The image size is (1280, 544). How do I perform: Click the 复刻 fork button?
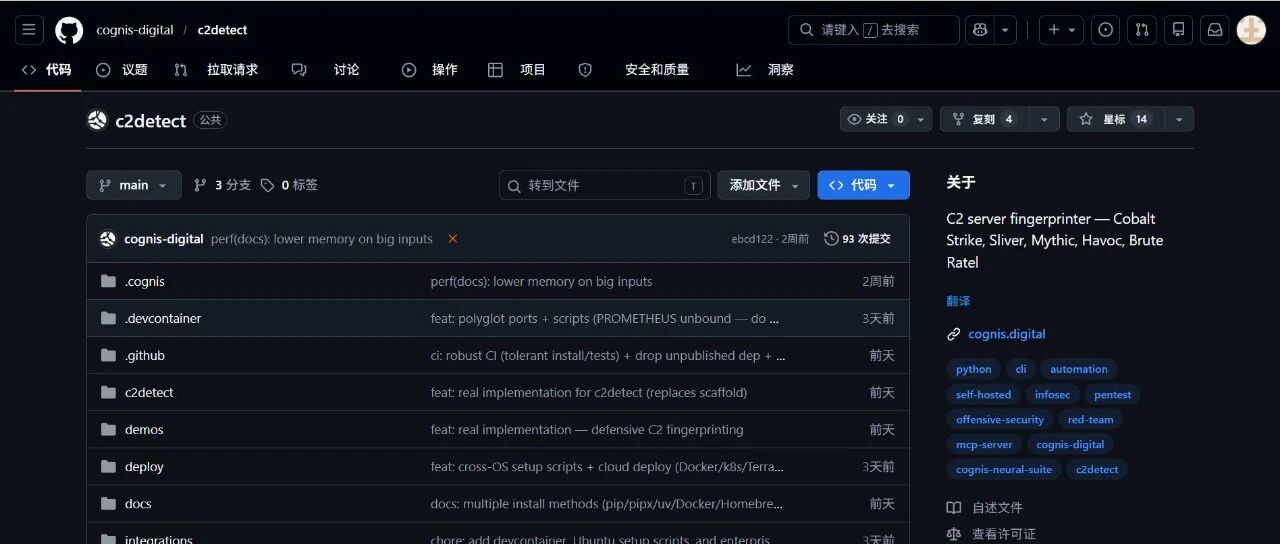click(x=983, y=119)
